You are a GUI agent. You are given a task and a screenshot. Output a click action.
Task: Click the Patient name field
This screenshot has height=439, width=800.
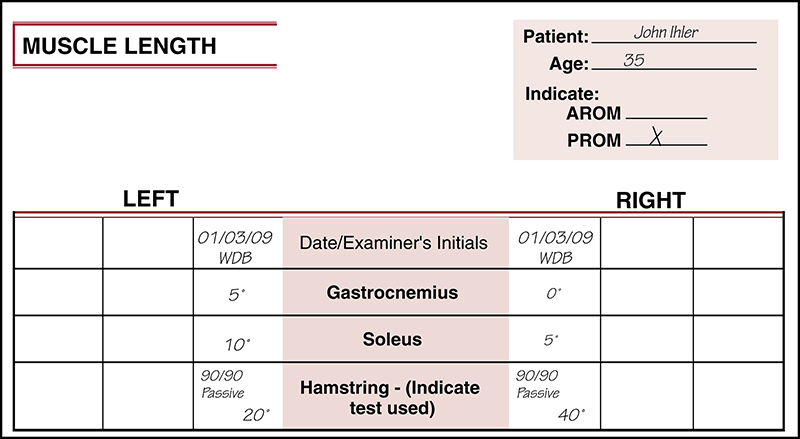672,34
